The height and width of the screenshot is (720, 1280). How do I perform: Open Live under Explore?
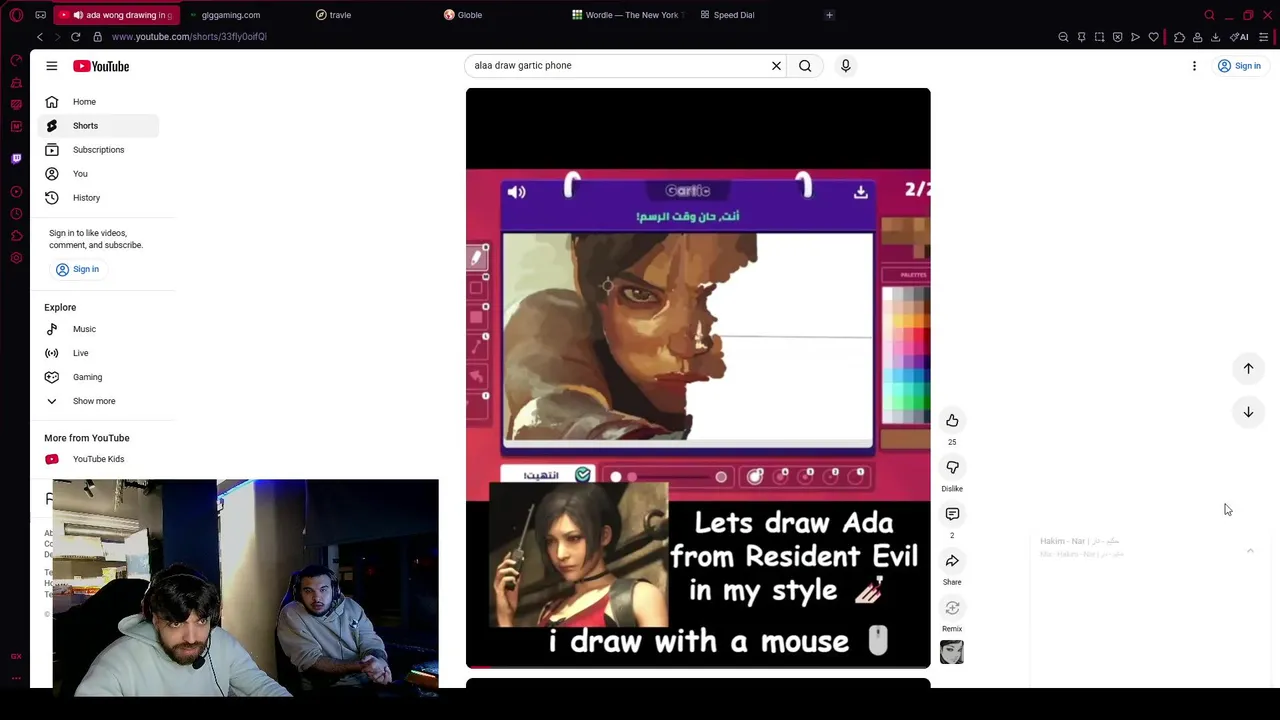tap(98, 353)
